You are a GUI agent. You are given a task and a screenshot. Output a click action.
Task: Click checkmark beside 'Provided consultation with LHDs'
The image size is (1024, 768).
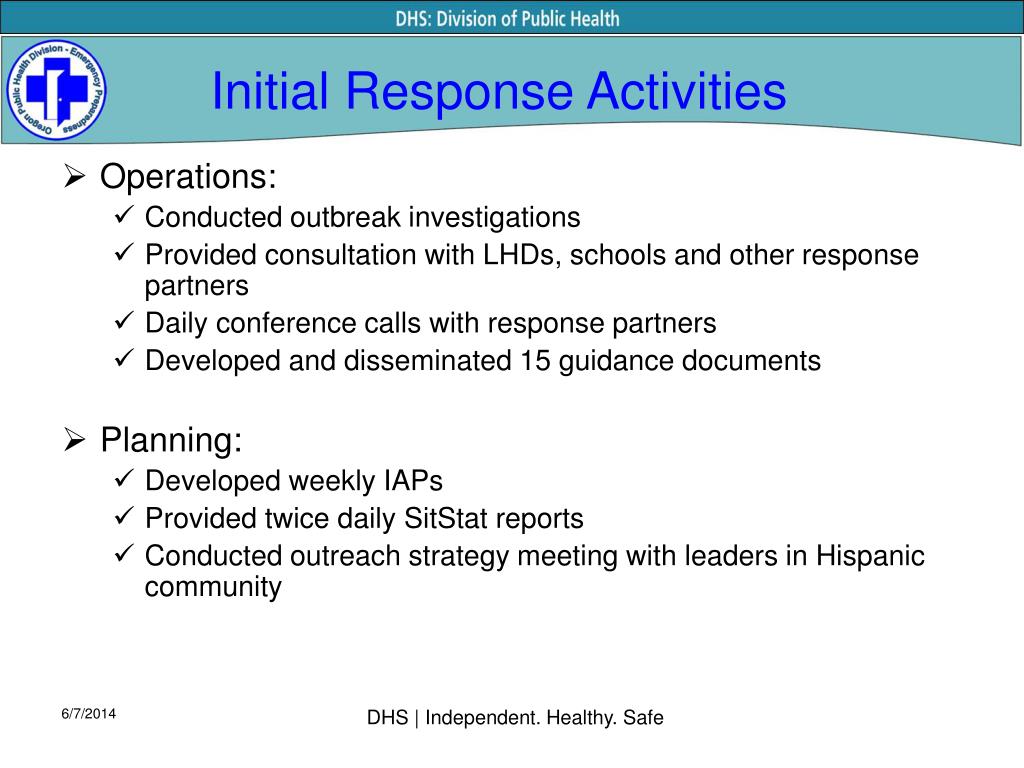click(x=123, y=251)
